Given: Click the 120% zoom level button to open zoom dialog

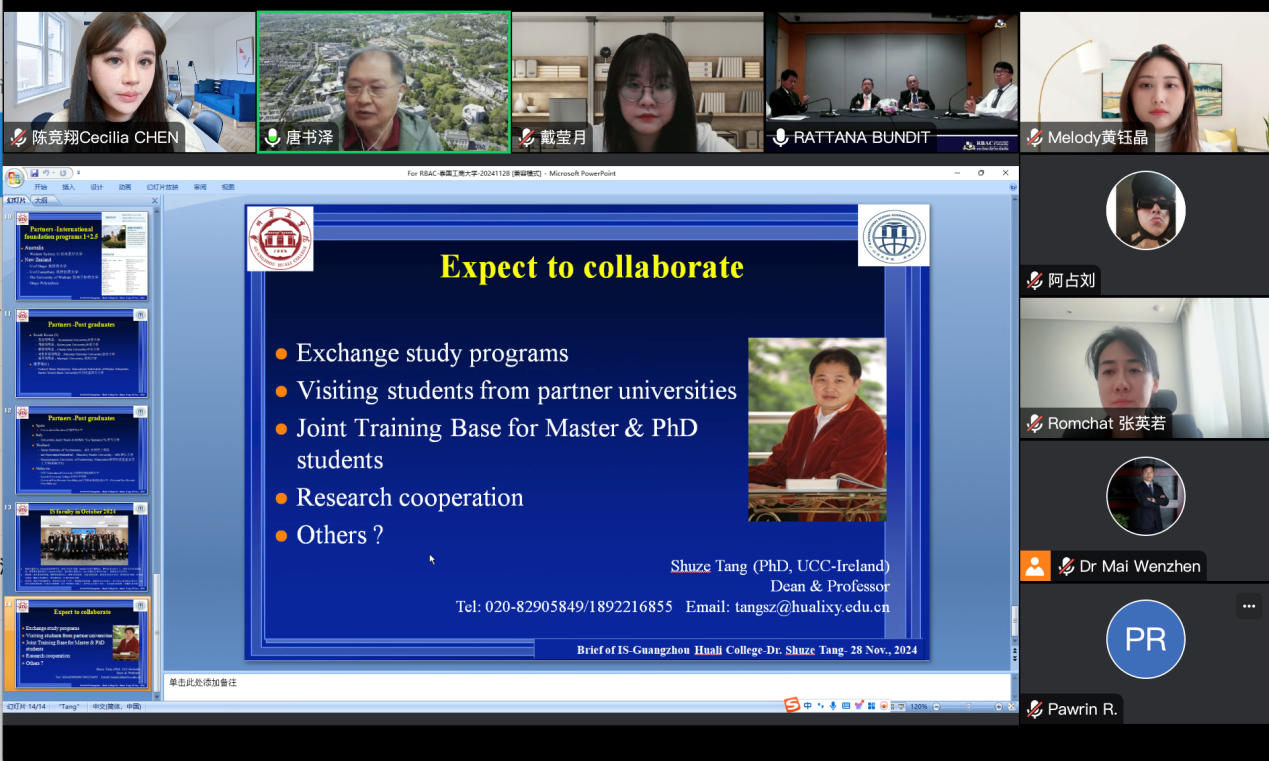Looking at the screenshot, I should click(x=918, y=705).
